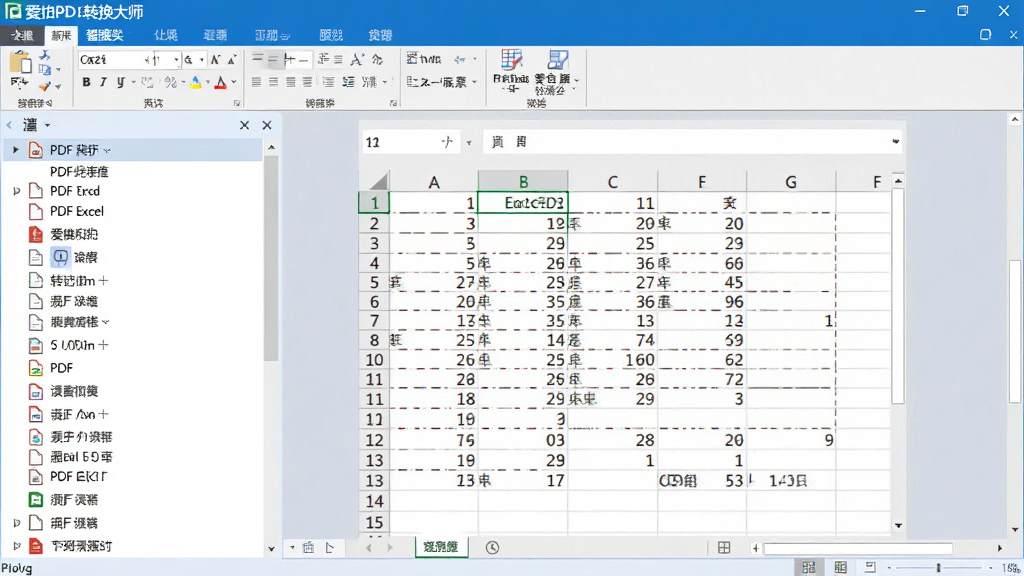Click the decrease font size icon
This screenshot has height=576, width=1024.
point(231,59)
